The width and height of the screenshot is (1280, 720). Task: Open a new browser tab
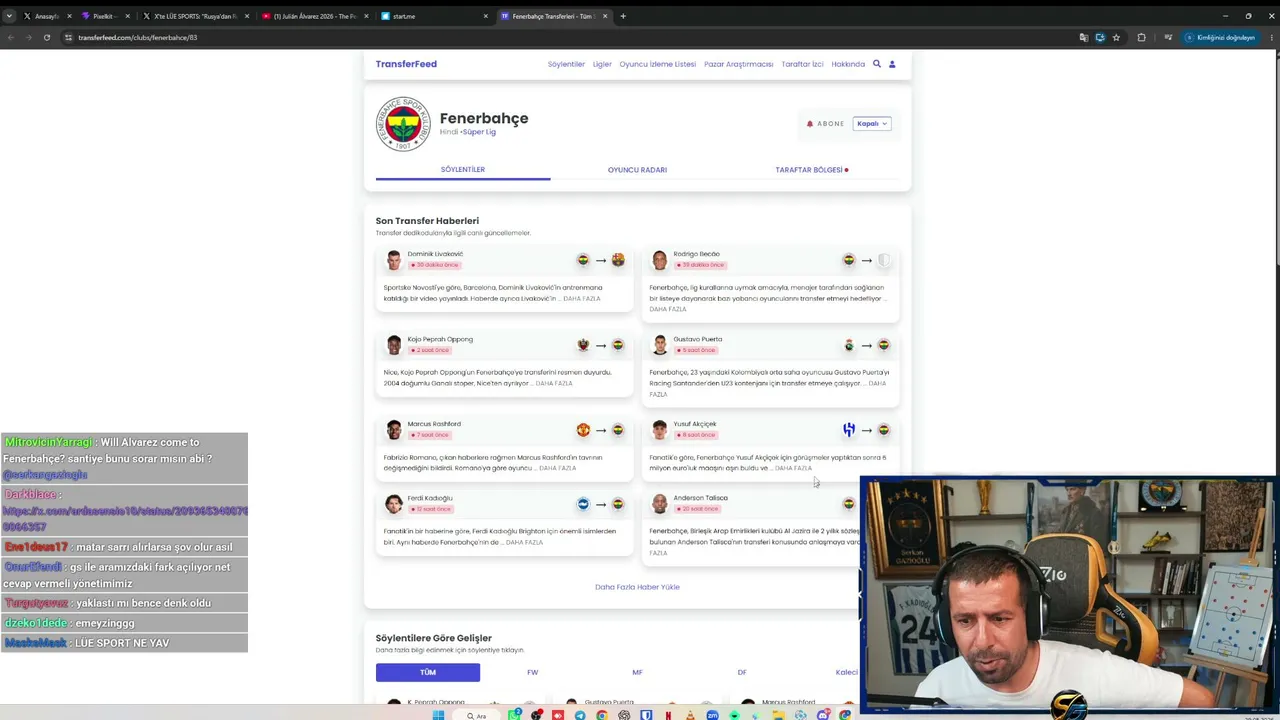623,16
